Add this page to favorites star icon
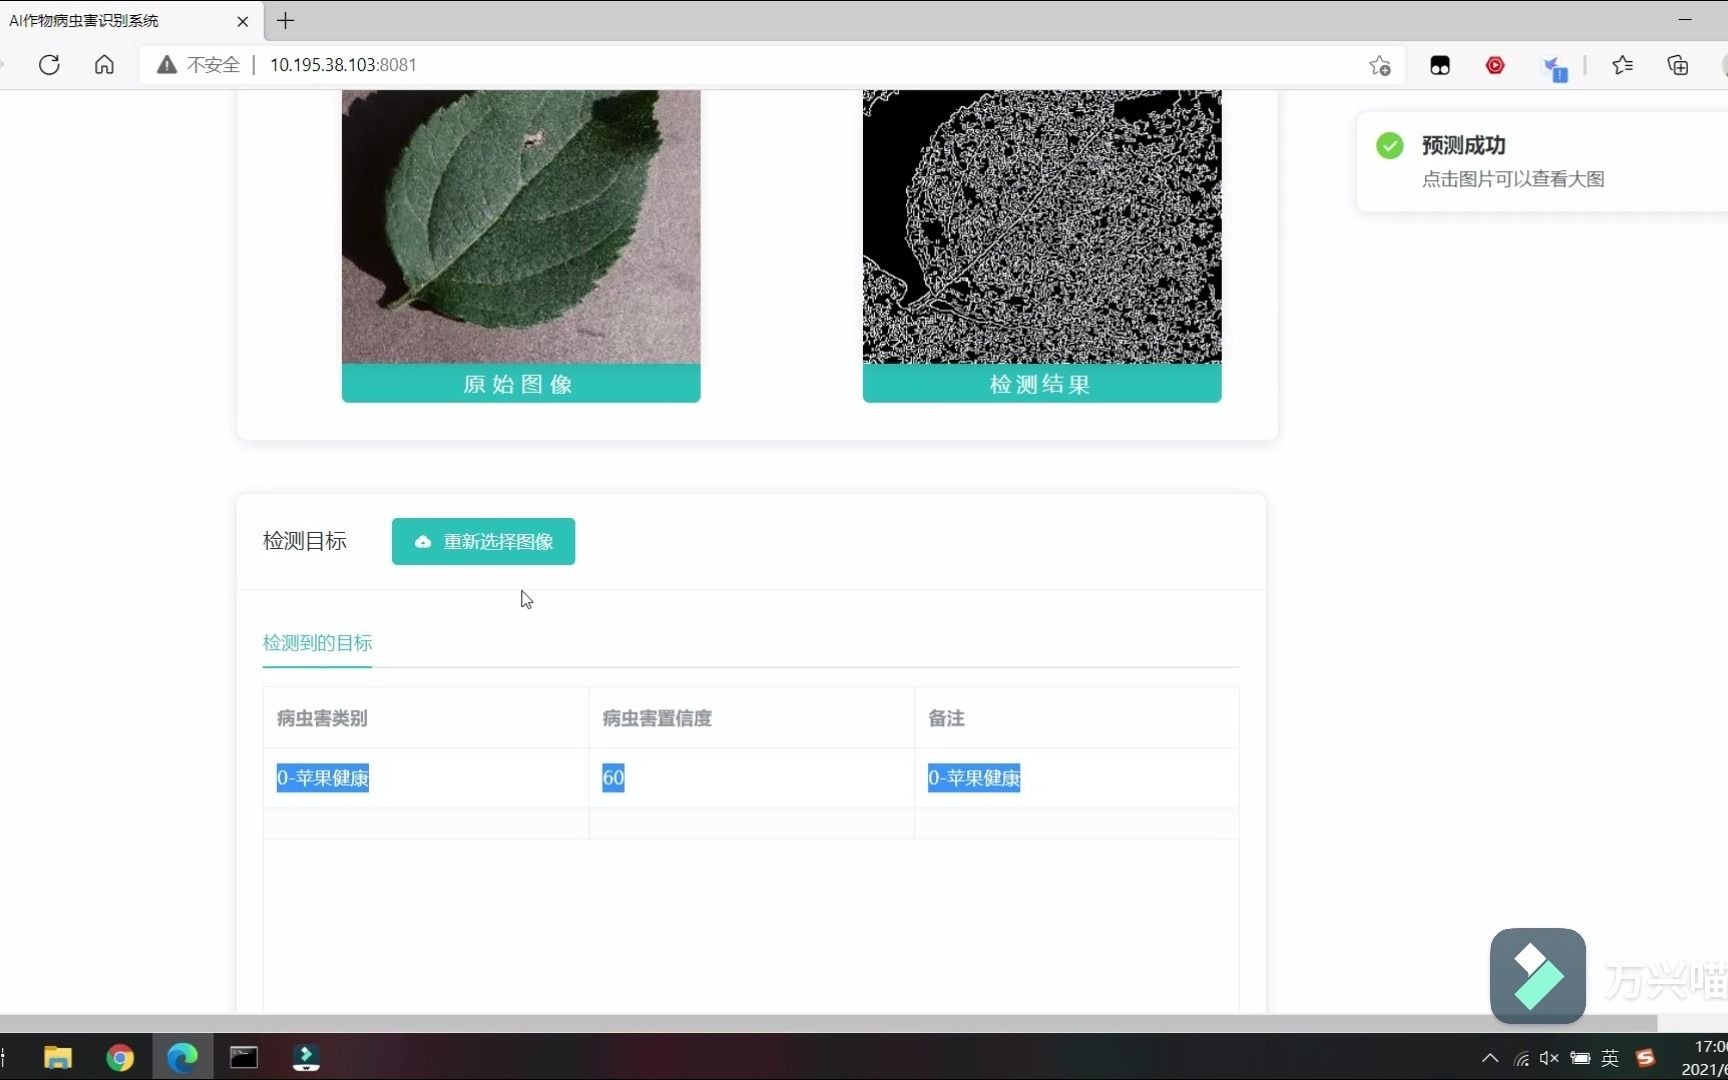The image size is (1728, 1080). click(1380, 66)
